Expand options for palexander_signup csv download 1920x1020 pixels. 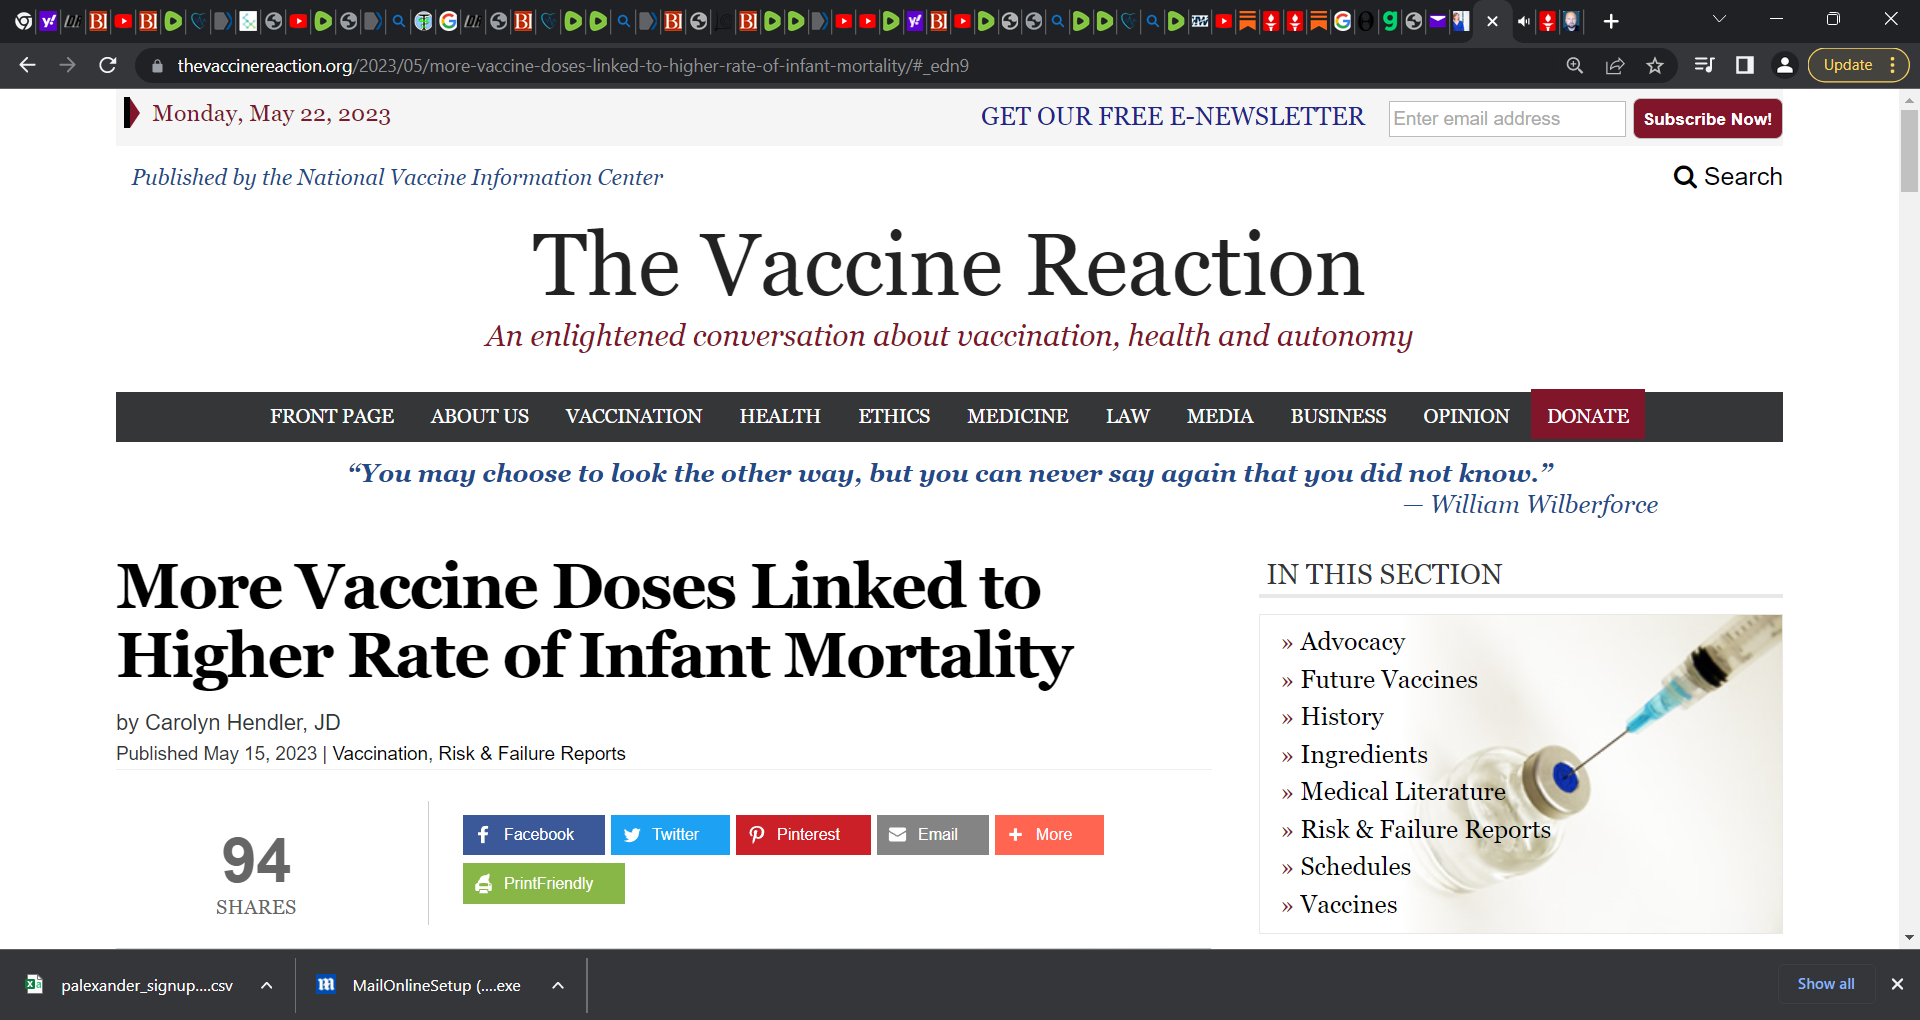coord(267,985)
